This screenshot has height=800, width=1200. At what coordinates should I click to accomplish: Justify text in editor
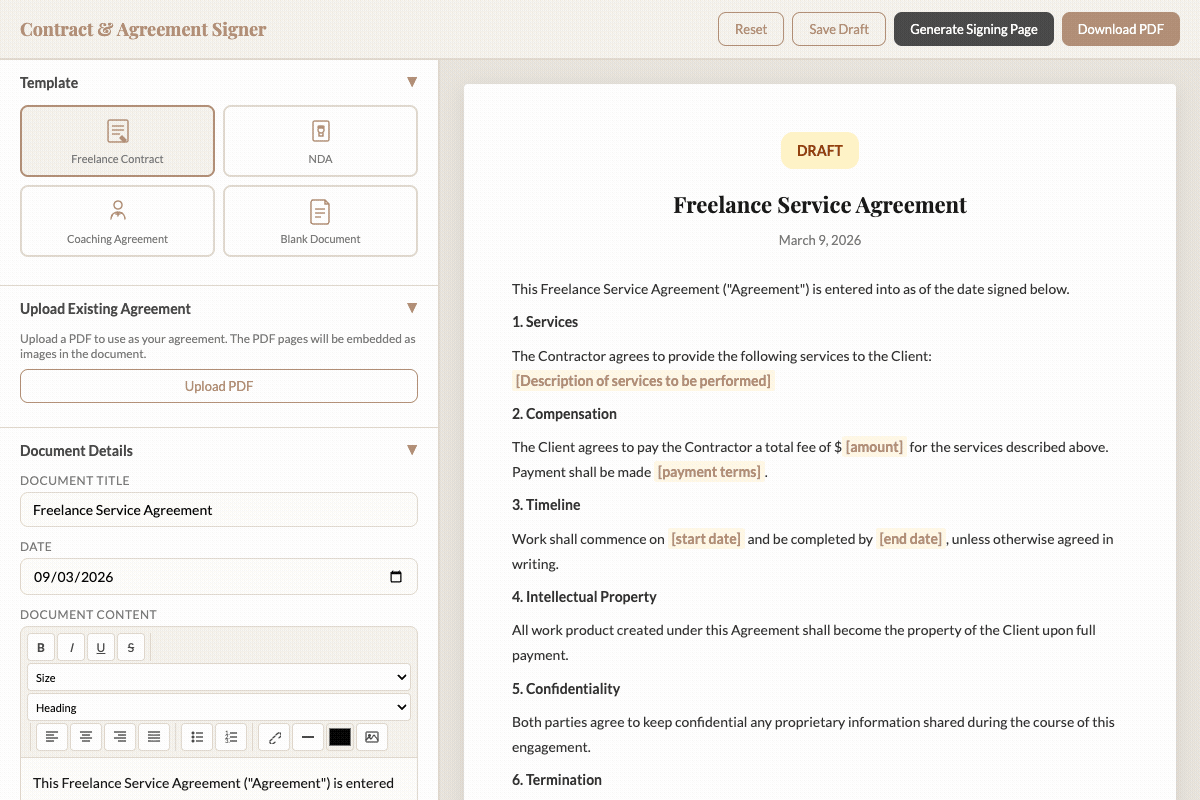tap(154, 737)
